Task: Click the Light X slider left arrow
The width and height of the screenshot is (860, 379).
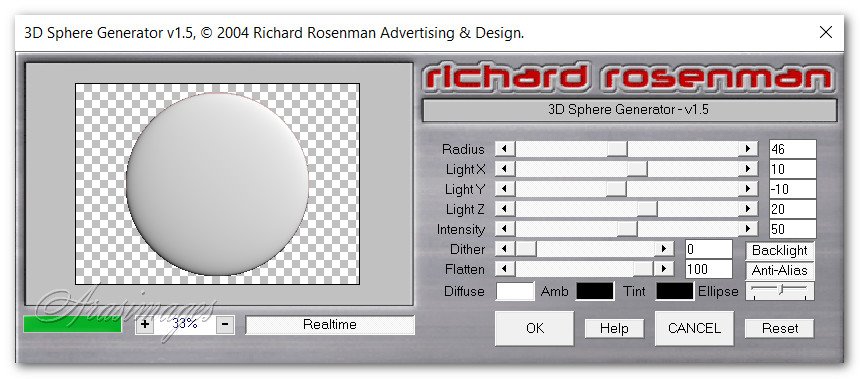Action: 505,169
